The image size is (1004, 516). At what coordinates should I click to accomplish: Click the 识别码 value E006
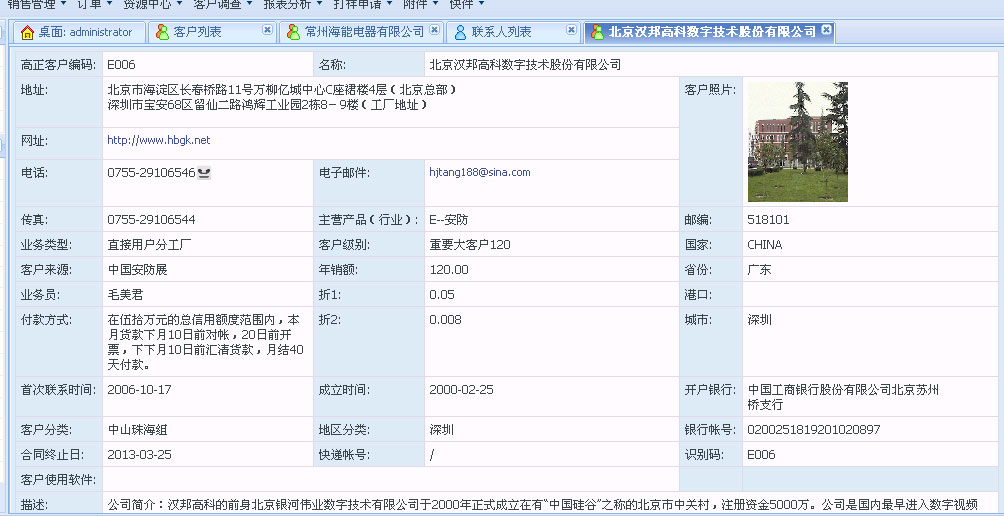[x=761, y=455]
